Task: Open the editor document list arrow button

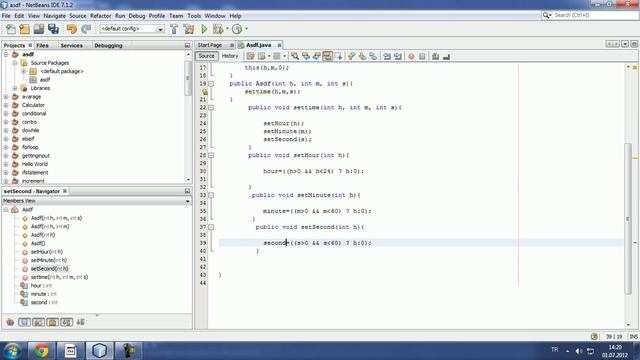Action: (x=625, y=44)
